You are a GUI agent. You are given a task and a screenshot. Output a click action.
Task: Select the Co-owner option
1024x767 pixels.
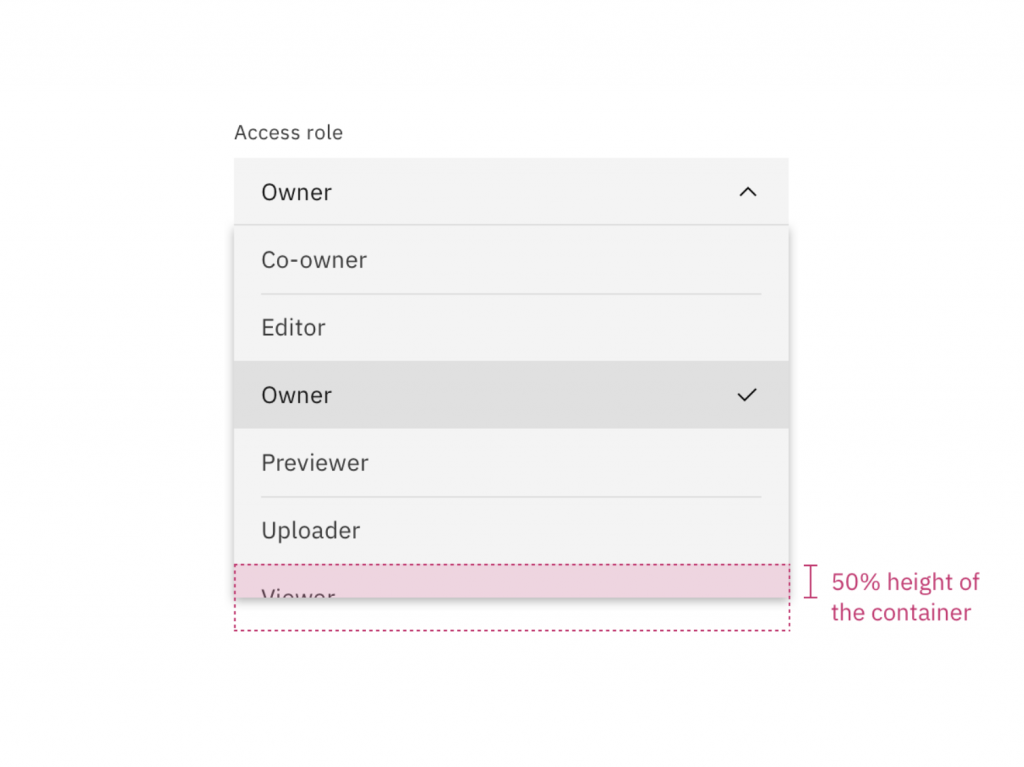[x=314, y=260]
